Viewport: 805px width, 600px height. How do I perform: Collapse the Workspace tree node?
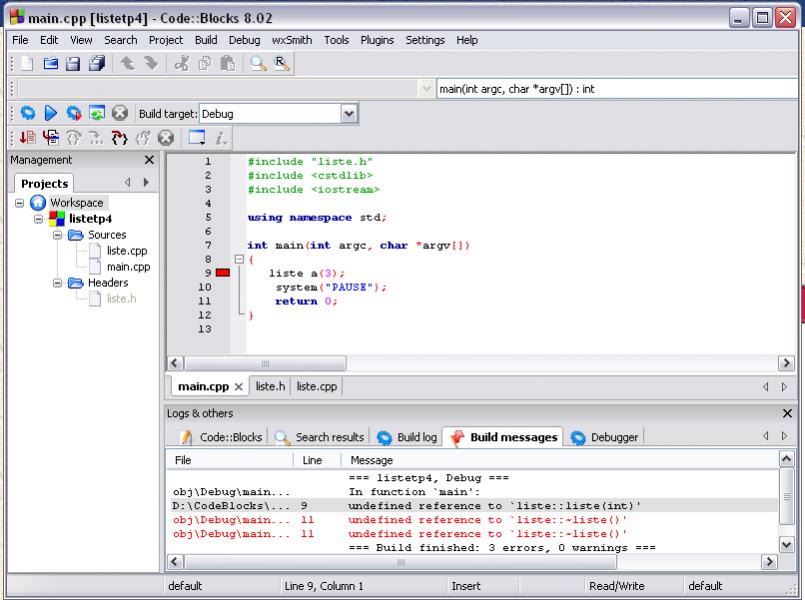[20, 203]
